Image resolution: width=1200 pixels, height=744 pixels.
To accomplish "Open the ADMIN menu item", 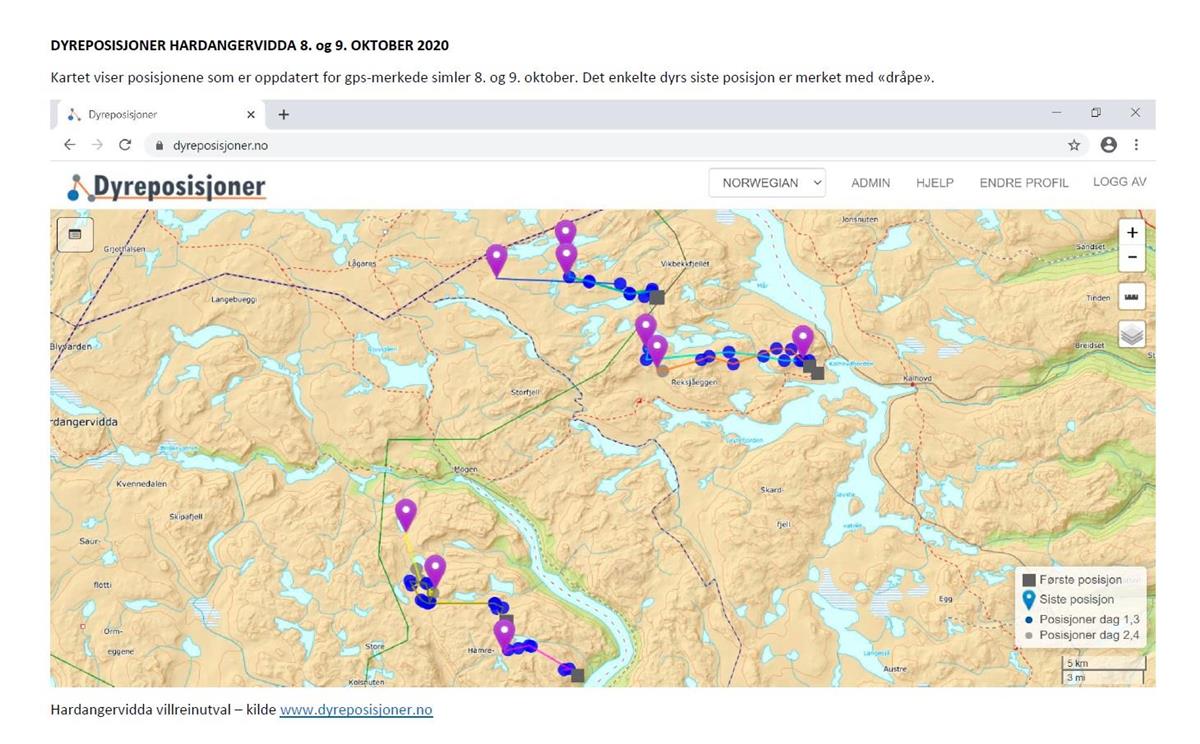I will coord(870,183).
